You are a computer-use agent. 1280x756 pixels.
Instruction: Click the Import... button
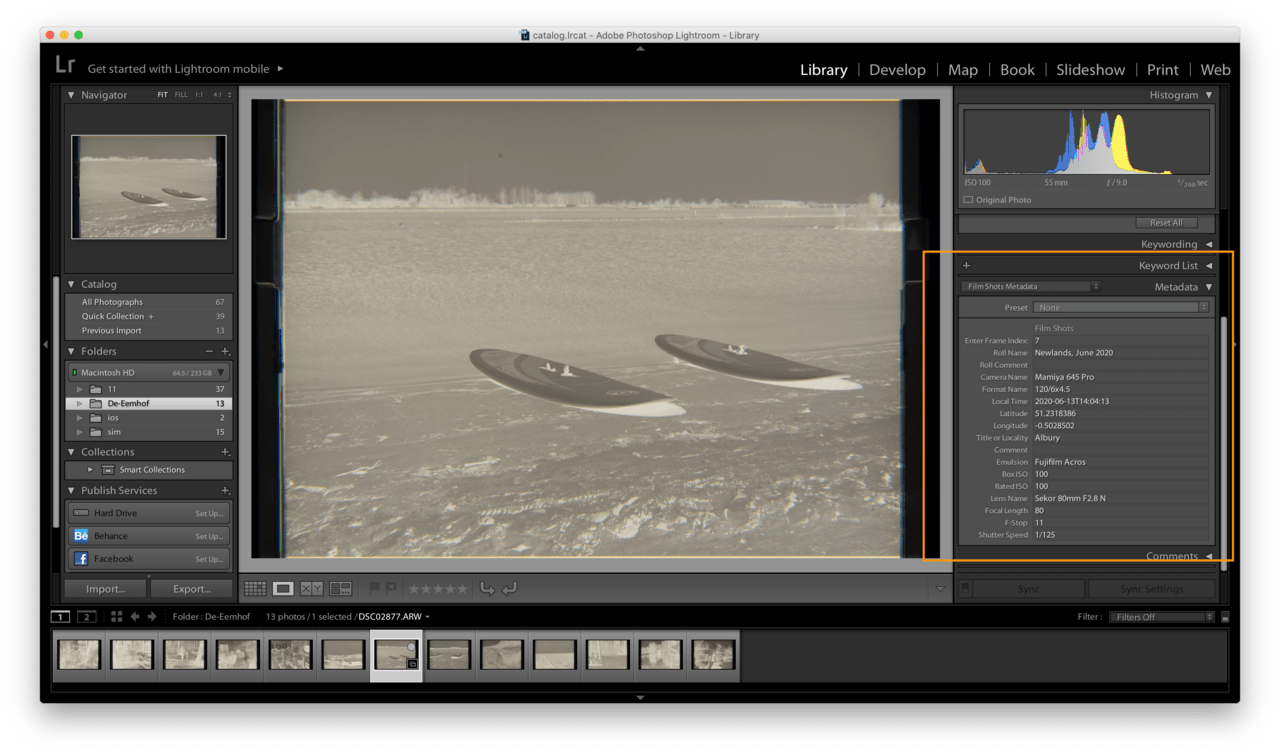[105, 589]
